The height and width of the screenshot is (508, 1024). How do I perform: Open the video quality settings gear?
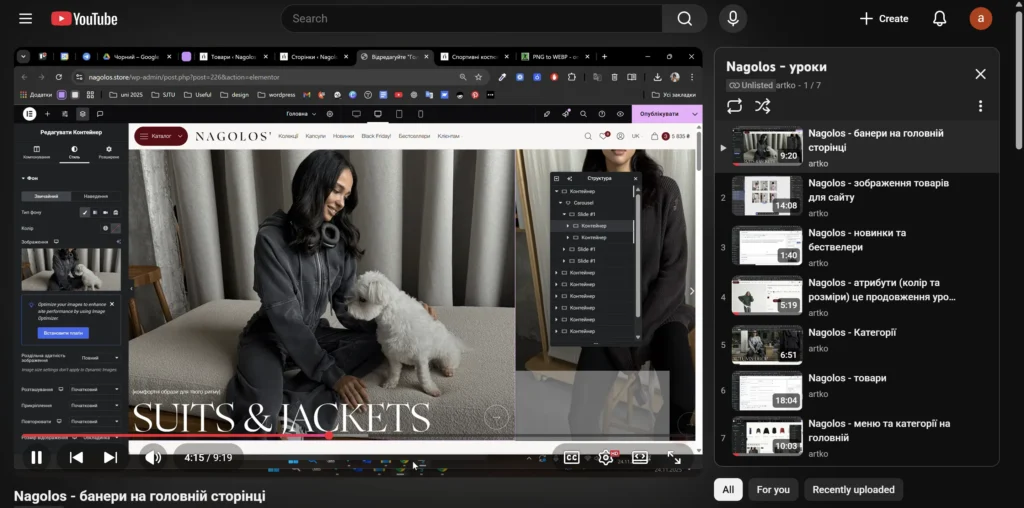(605, 458)
